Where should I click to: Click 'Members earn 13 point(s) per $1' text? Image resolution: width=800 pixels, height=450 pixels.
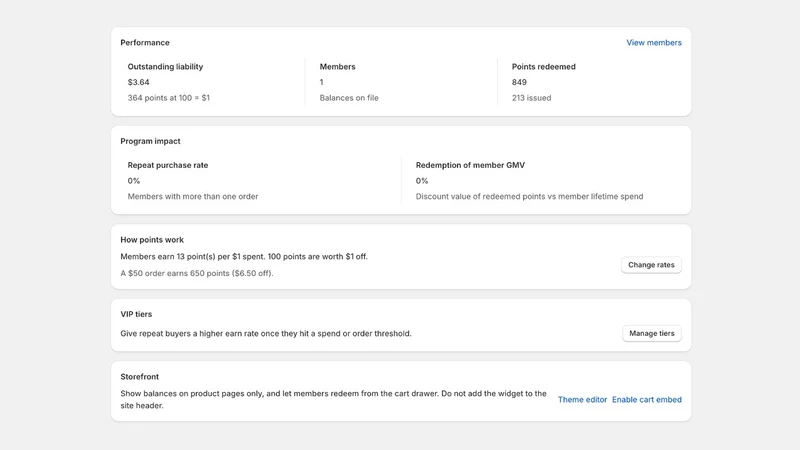[244, 257]
